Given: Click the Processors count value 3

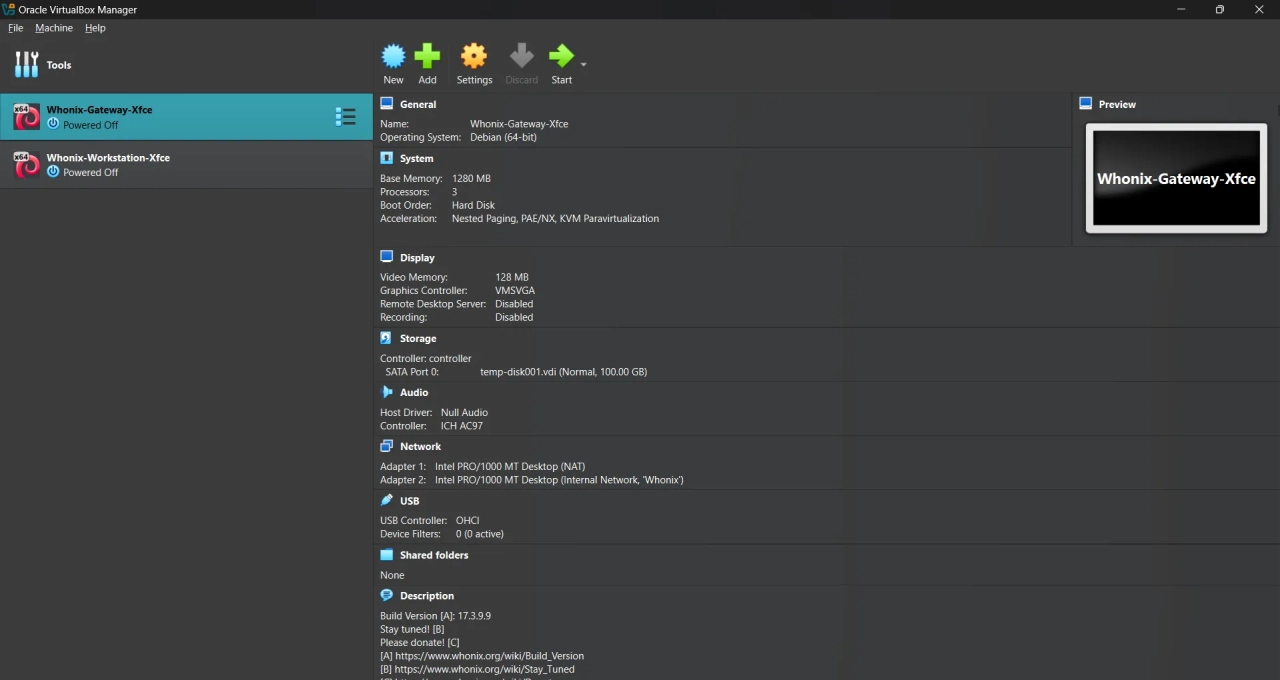Looking at the screenshot, I should (x=454, y=192).
